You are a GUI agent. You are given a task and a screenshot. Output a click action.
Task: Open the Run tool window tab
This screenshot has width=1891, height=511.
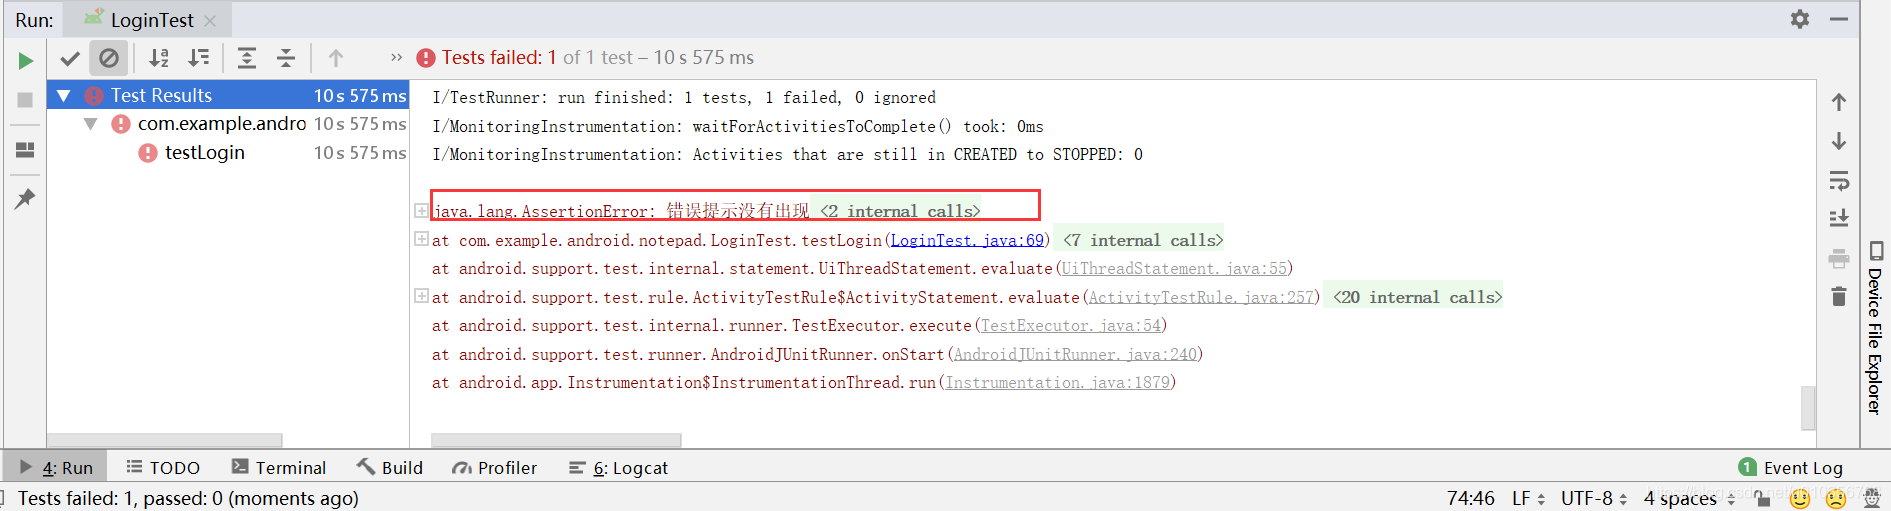[56, 467]
